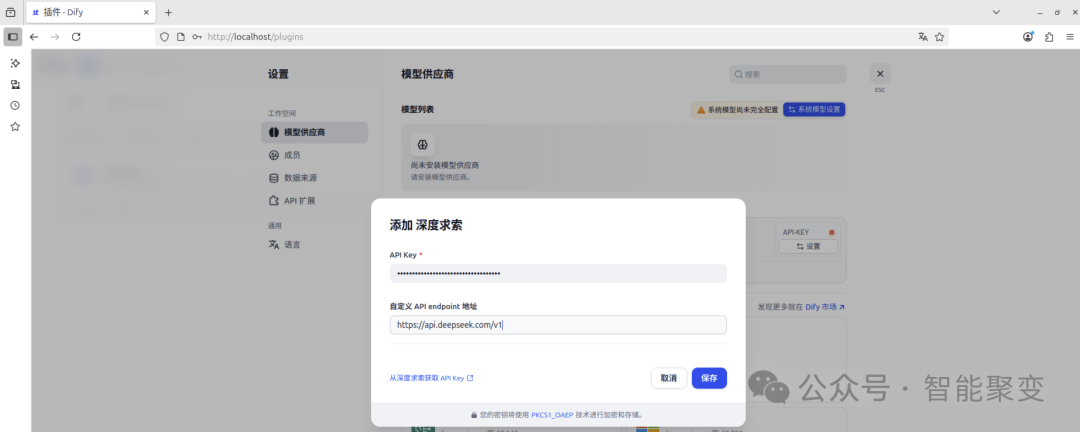Click the 添加 深度求索 dialog title
Viewport: 1080px width, 432px height.
426,225
